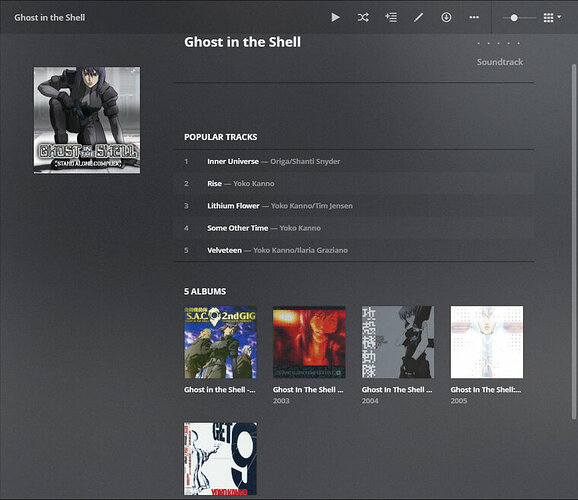The width and height of the screenshot is (578, 500).
Task: Open the edit pencil icon
Action: pos(418,17)
